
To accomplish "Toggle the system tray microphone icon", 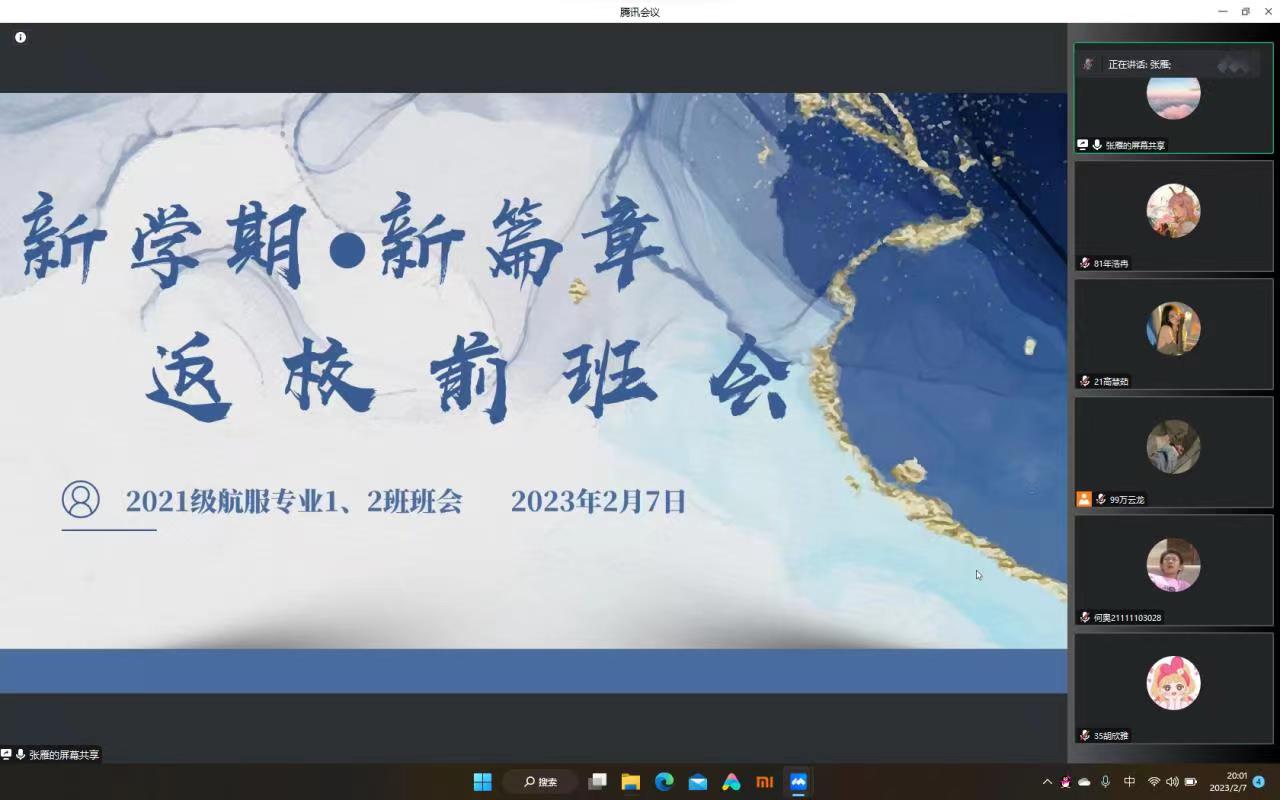I will coord(1105,782).
